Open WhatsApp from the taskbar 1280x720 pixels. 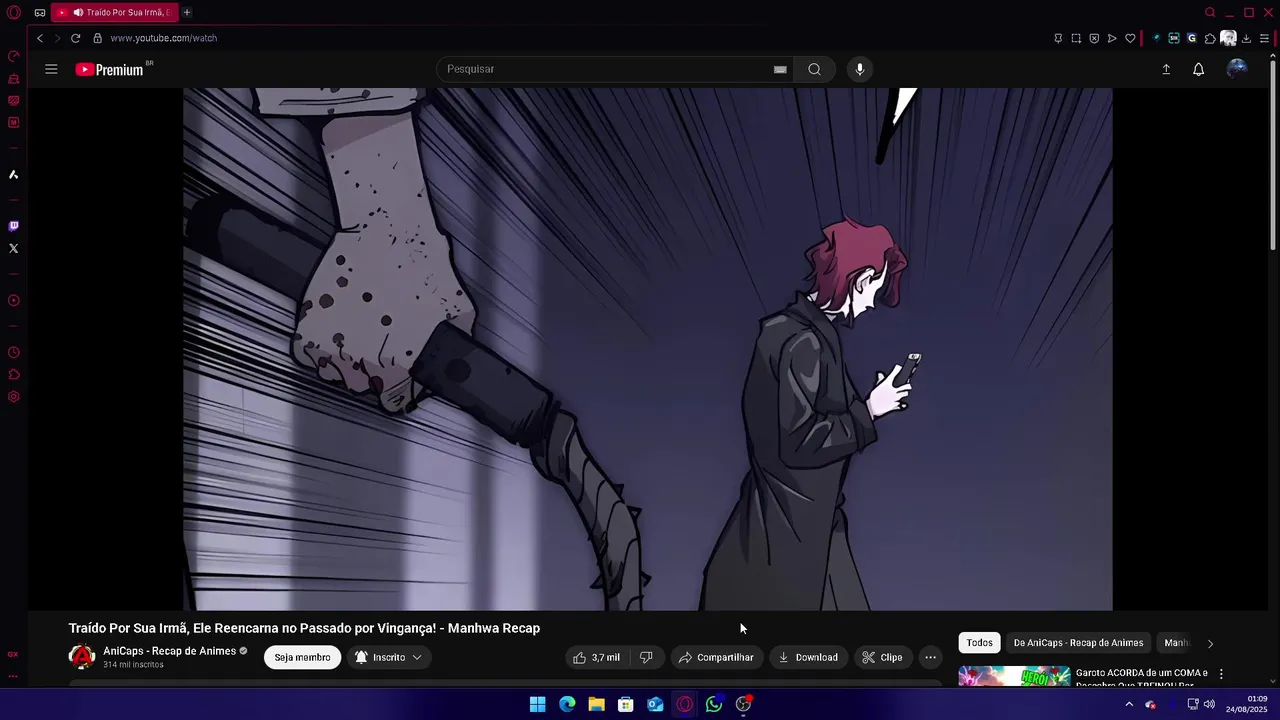[x=714, y=704]
